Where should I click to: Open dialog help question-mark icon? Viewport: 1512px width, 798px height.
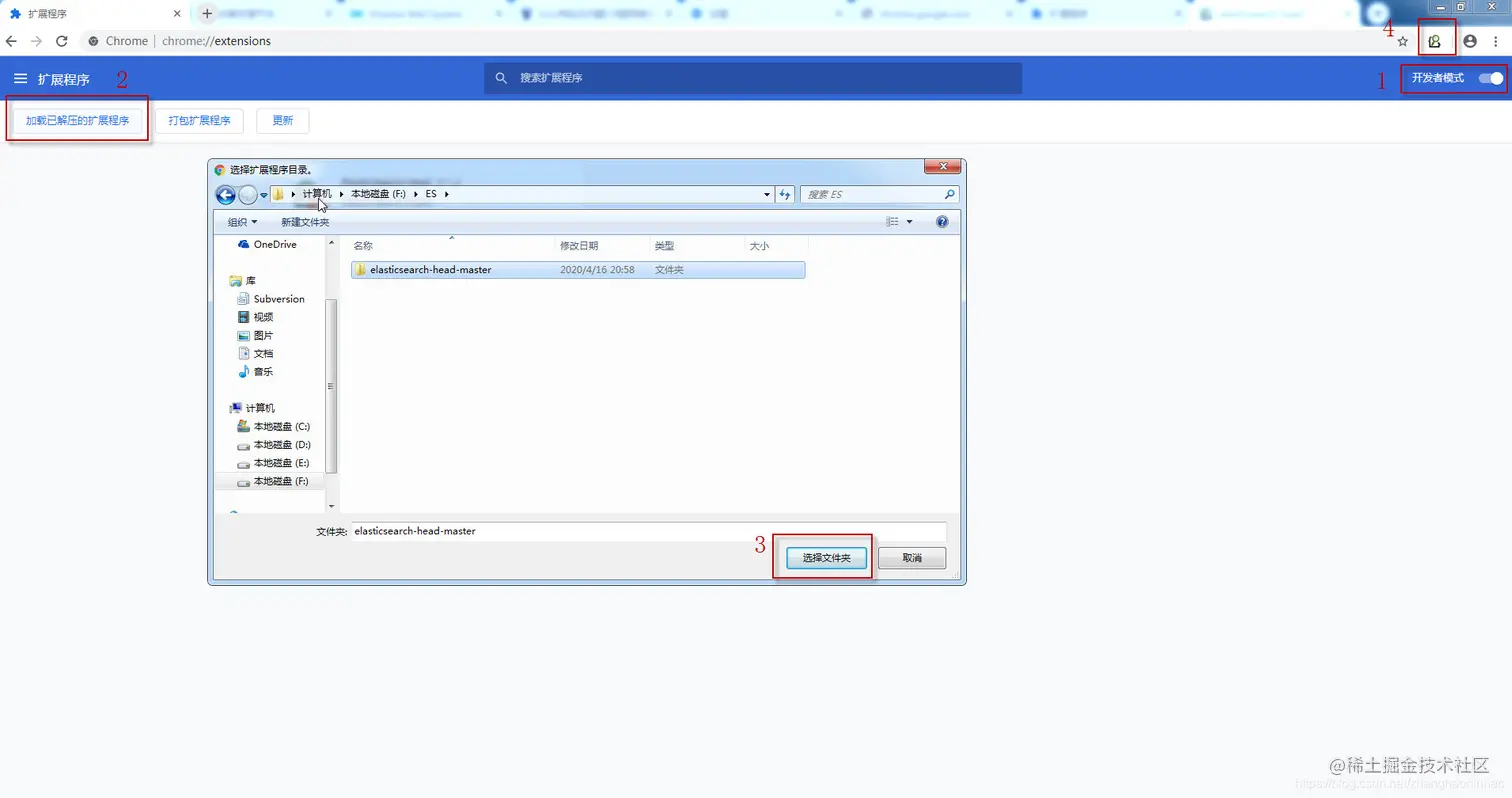tap(942, 222)
